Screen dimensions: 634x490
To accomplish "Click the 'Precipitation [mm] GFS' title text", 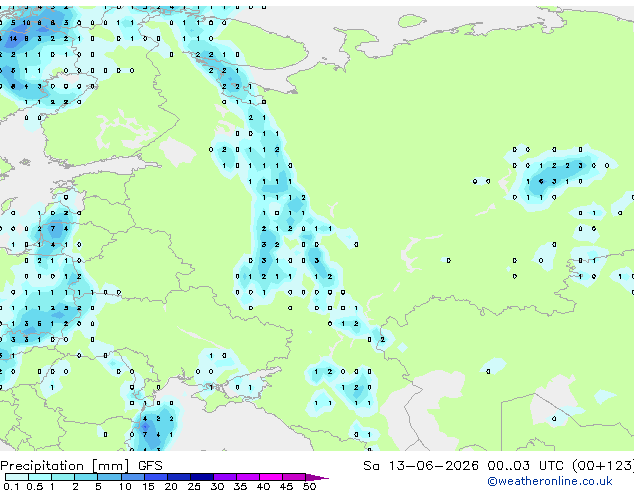I will 81,466.
